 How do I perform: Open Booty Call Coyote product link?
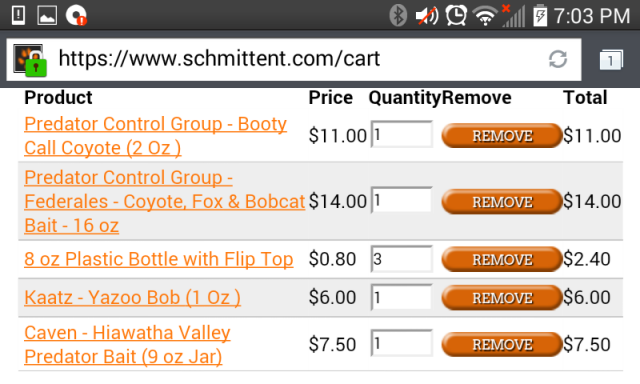coord(155,136)
